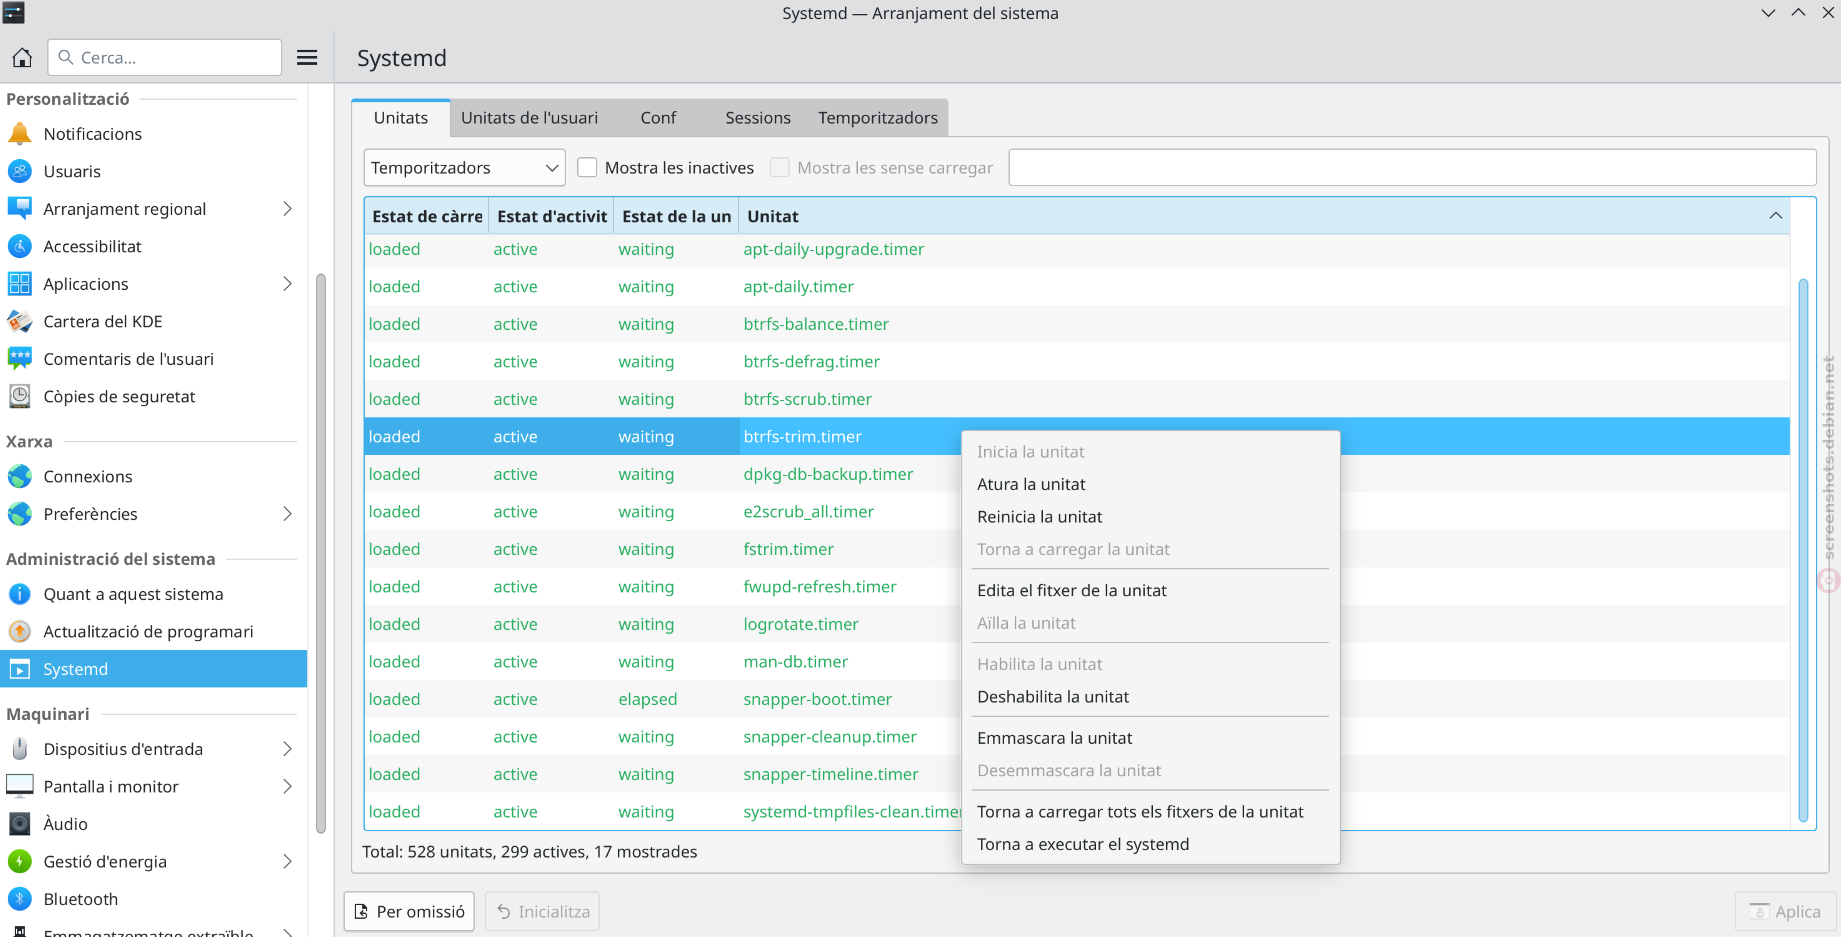Expand the Preferències submenu arrow

[287, 513]
